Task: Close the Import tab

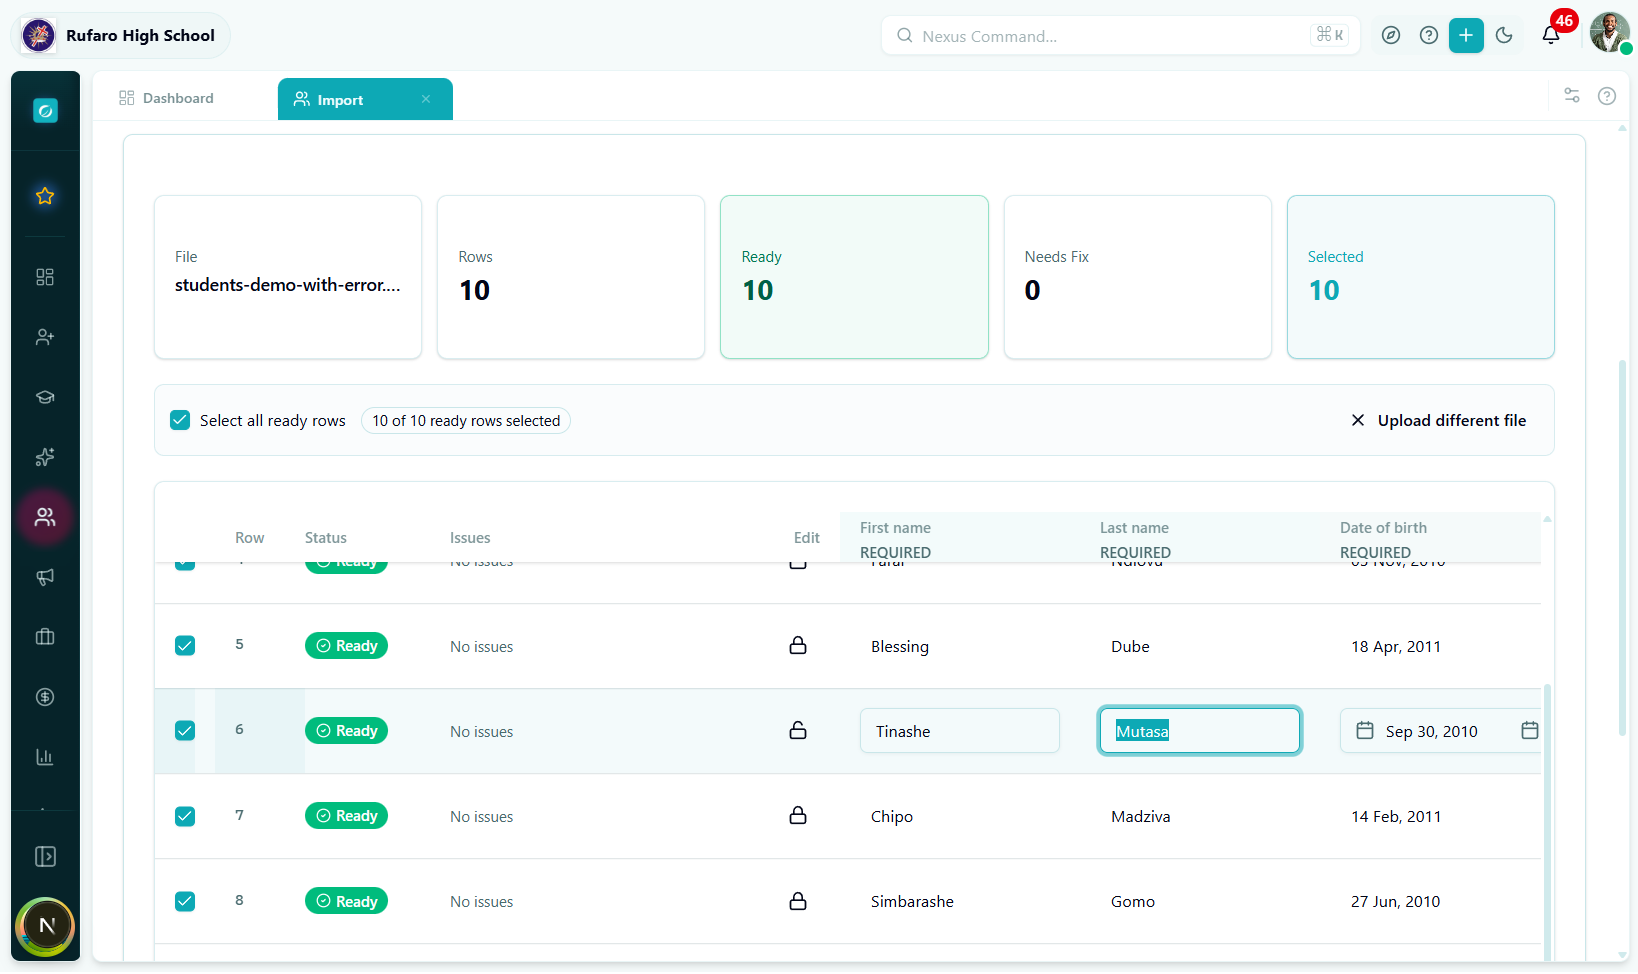Action: 426,99
